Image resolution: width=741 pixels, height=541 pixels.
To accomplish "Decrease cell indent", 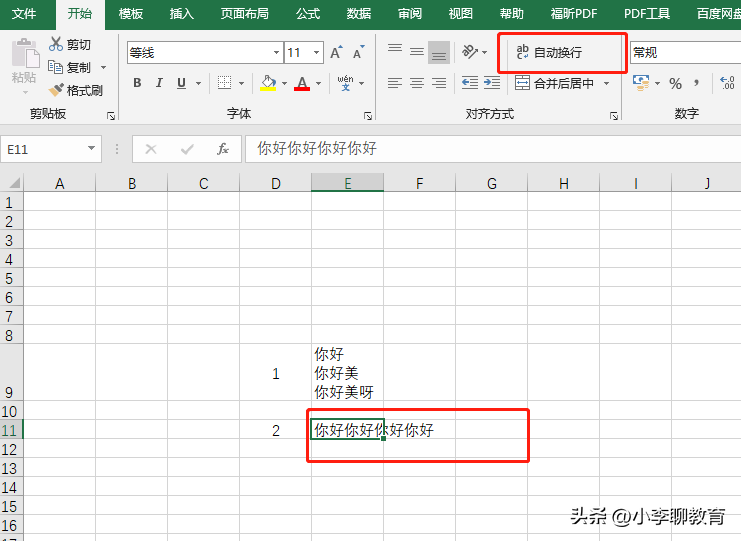I will [470, 83].
